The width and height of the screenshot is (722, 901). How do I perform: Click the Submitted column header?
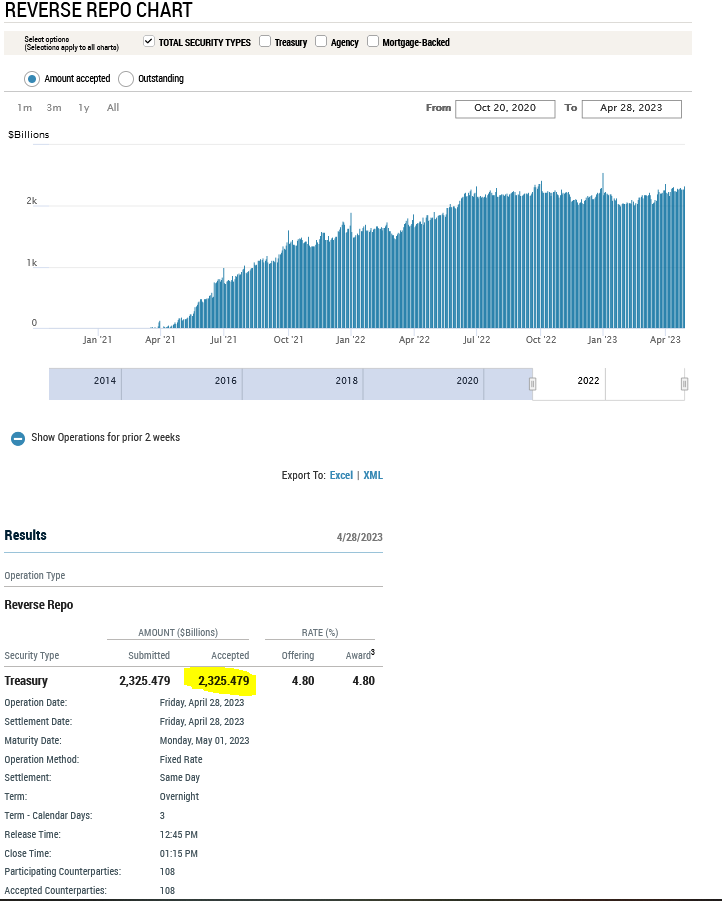point(149,656)
